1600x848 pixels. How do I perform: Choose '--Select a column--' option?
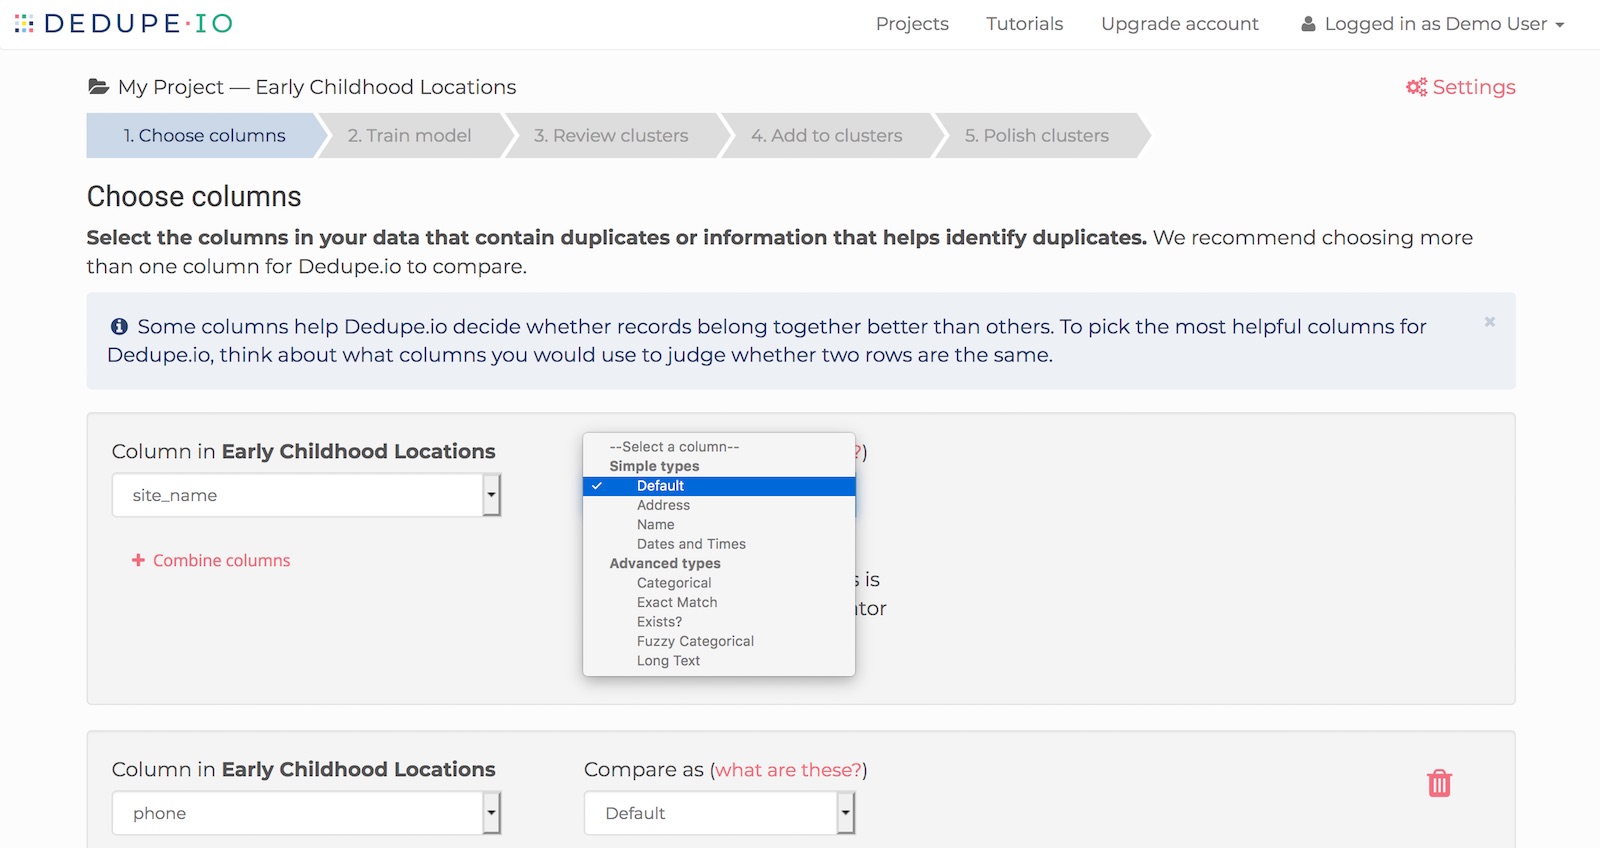pos(719,447)
